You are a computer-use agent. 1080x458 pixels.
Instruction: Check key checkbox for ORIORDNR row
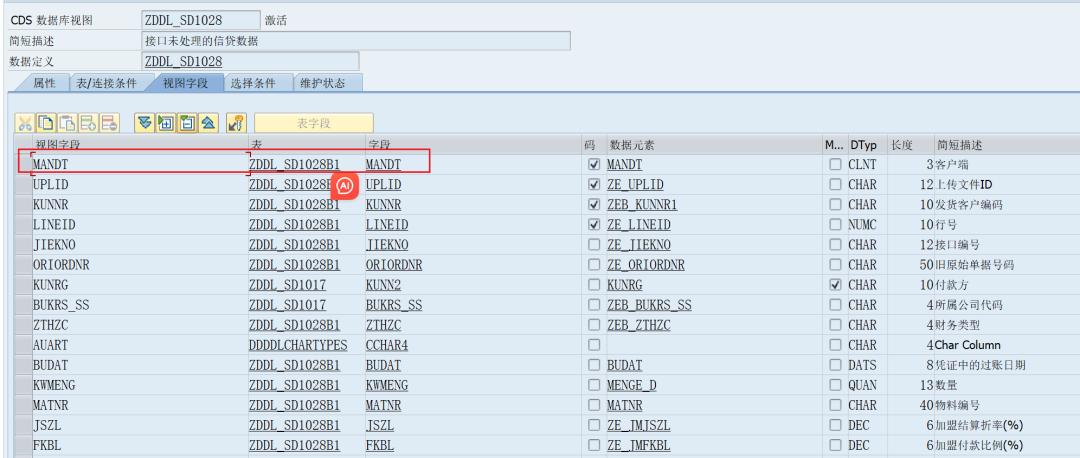click(x=594, y=265)
